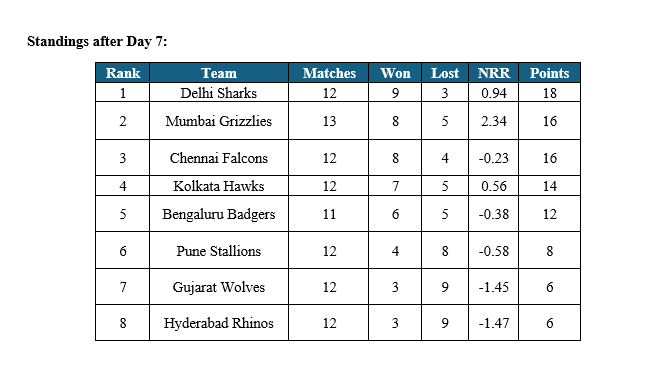Image resolution: width=649 pixels, height=366 pixels.
Task: Select the Hyderabad Rhinos cell
Action: pos(219,323)
